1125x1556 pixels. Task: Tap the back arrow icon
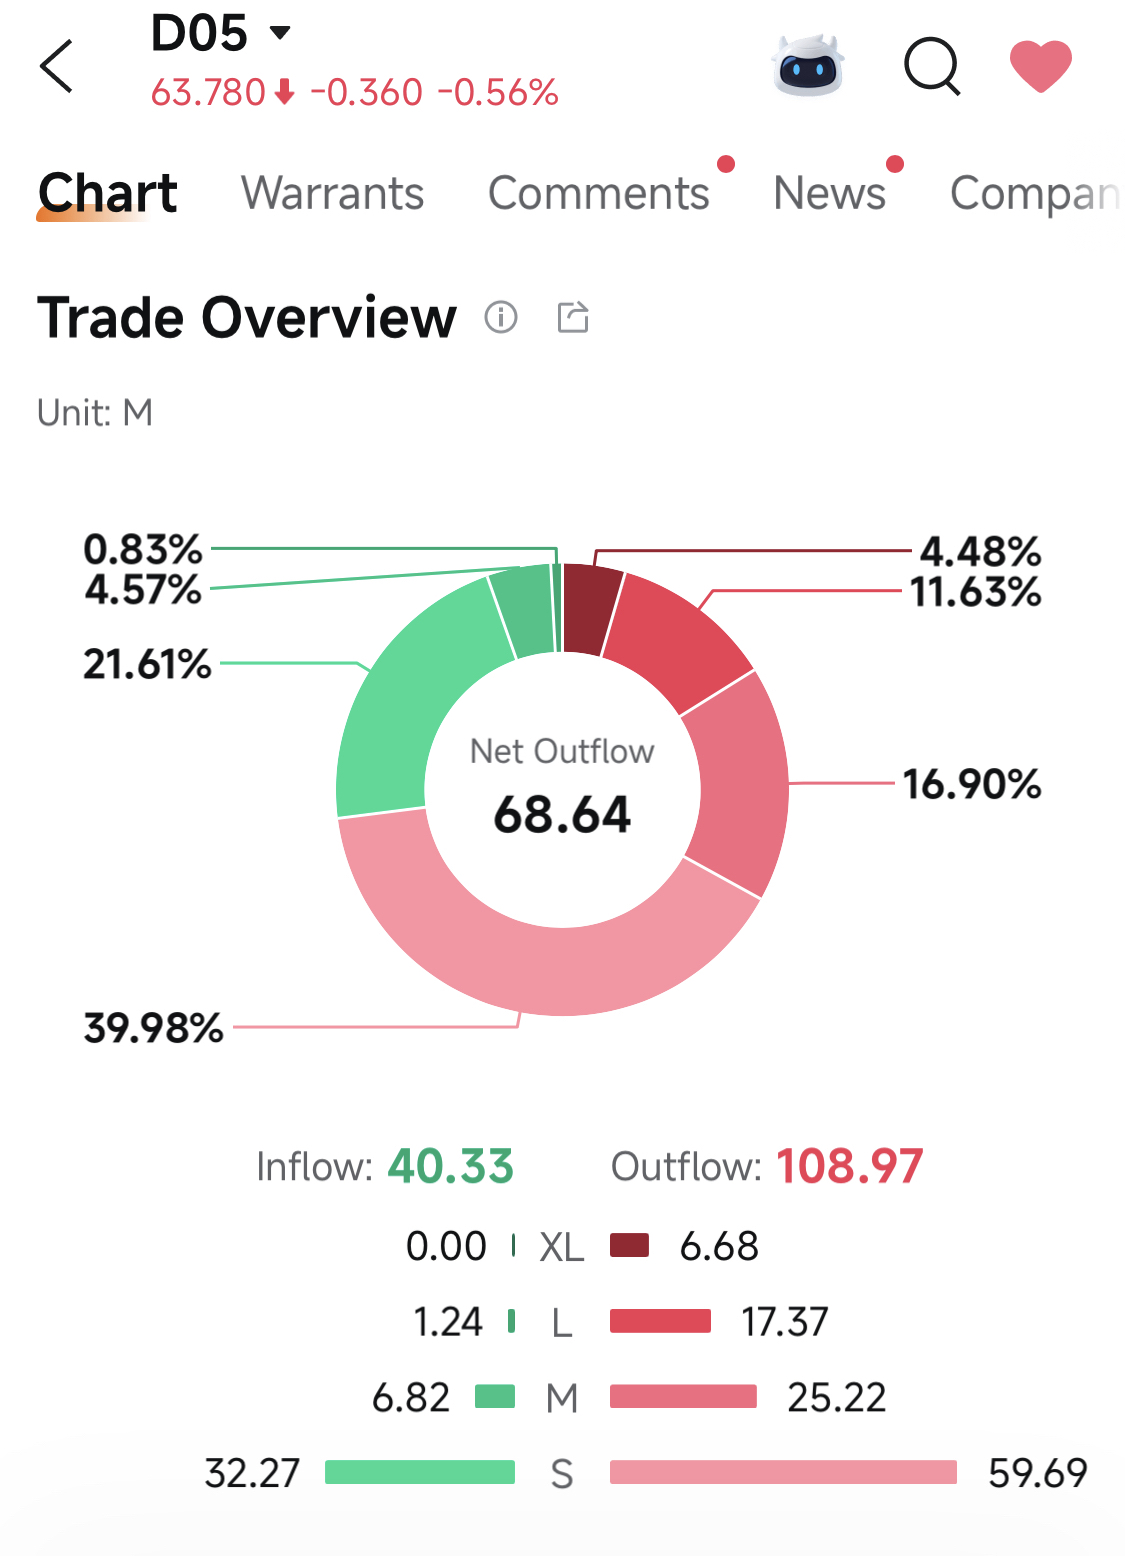[x=56, y=66]
